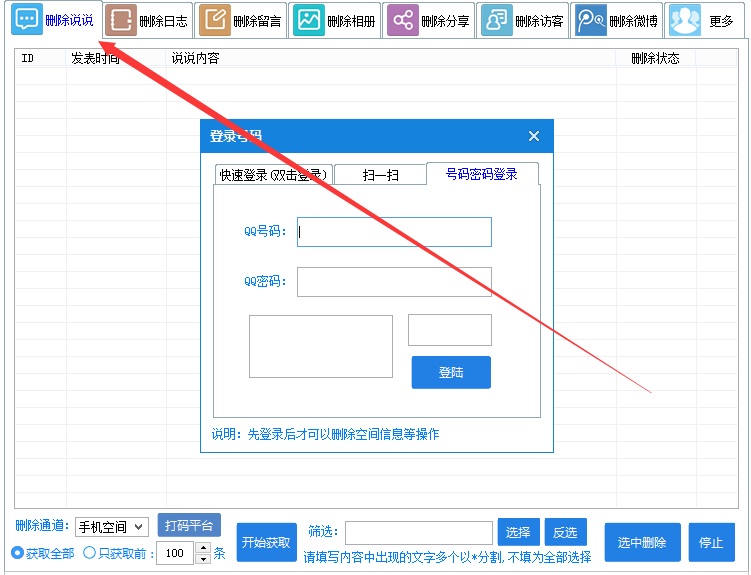Click the 说说内容 column header
751x575 pixels.
[391, 58]
